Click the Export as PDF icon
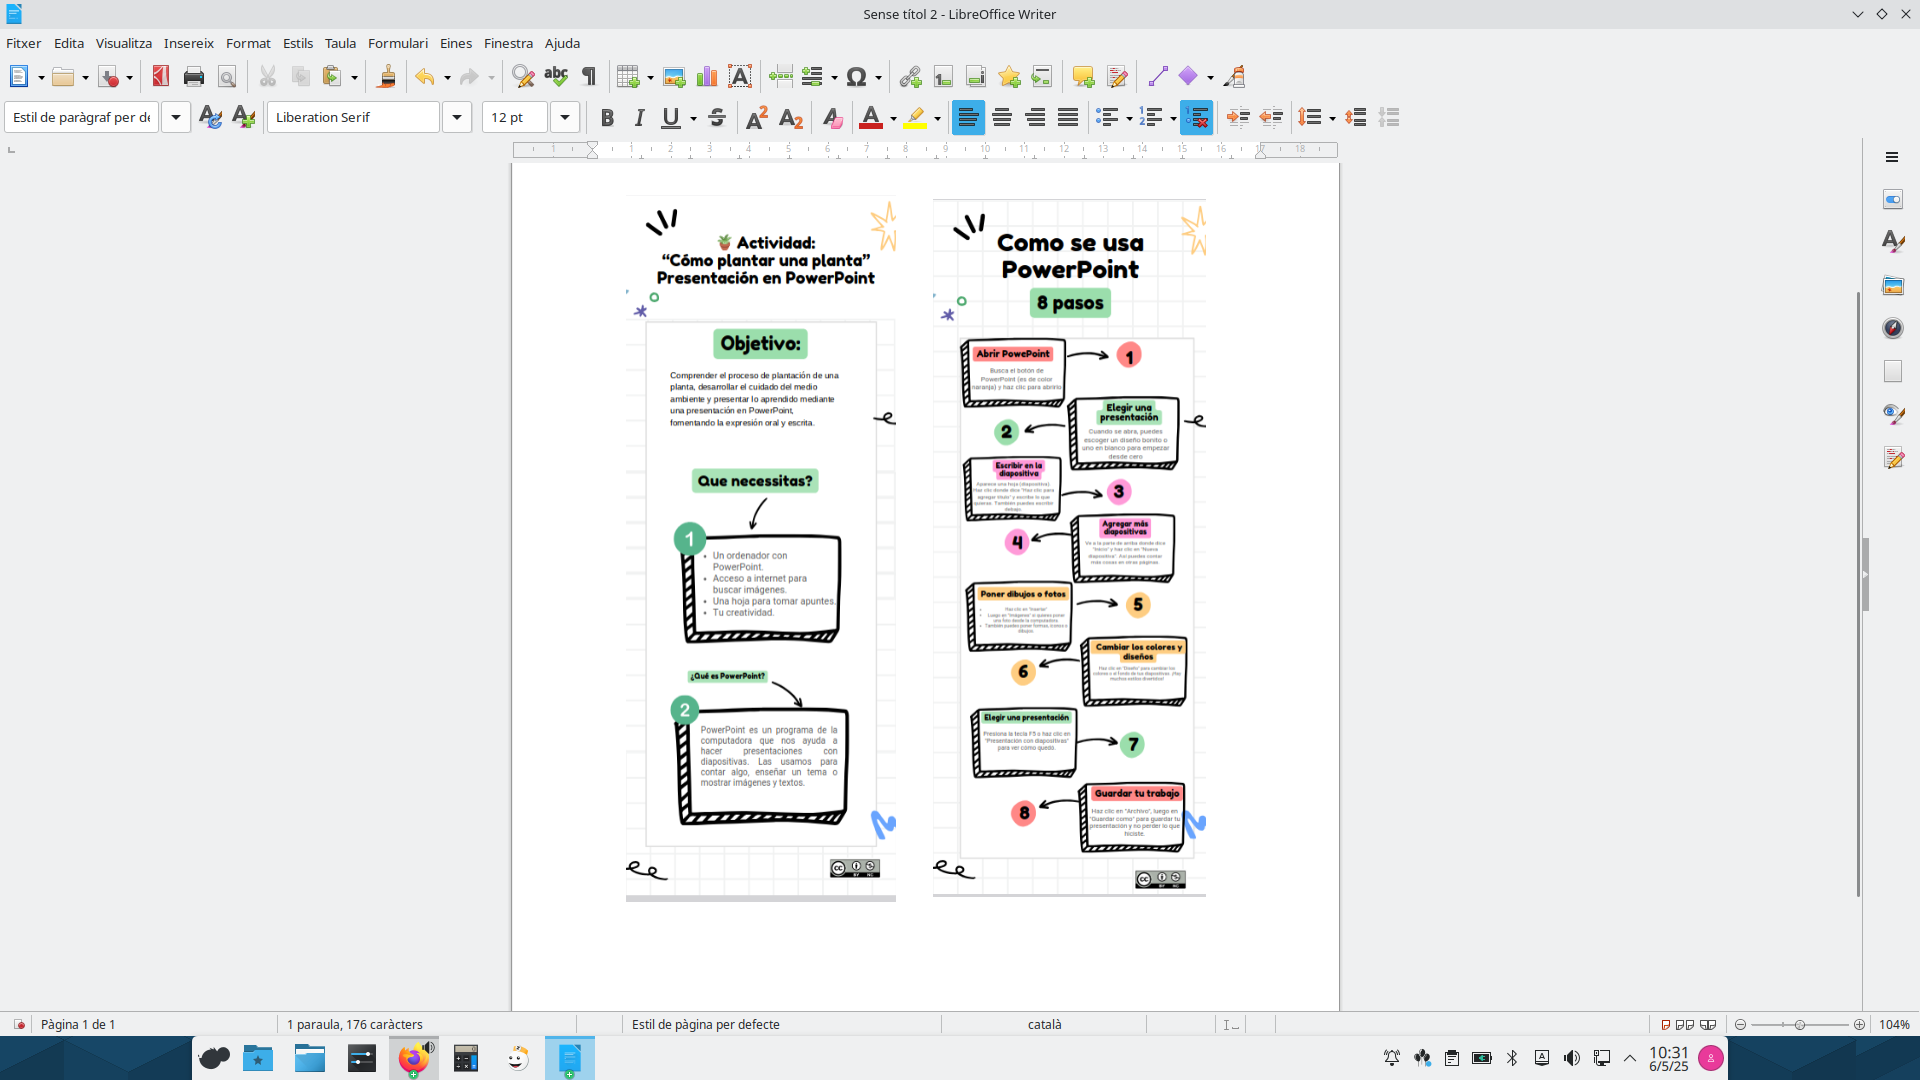The width and height of the screenshot is (1920, 1080). [160, 77]
